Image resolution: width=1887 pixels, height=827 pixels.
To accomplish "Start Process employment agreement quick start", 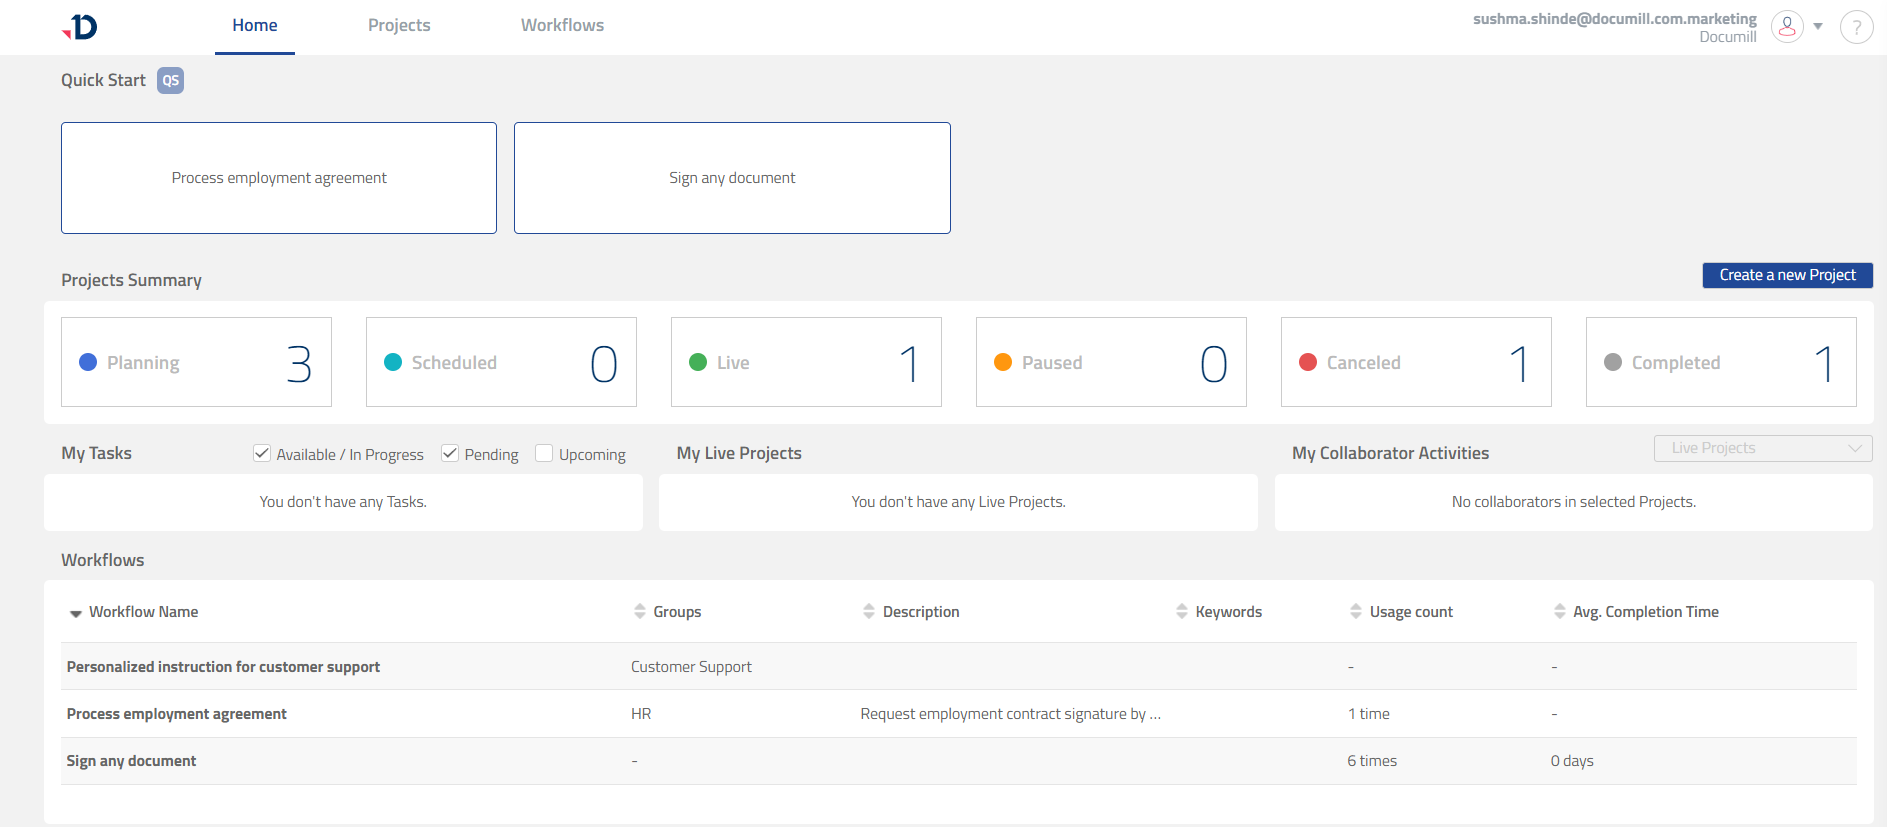I will click(279, 178).
